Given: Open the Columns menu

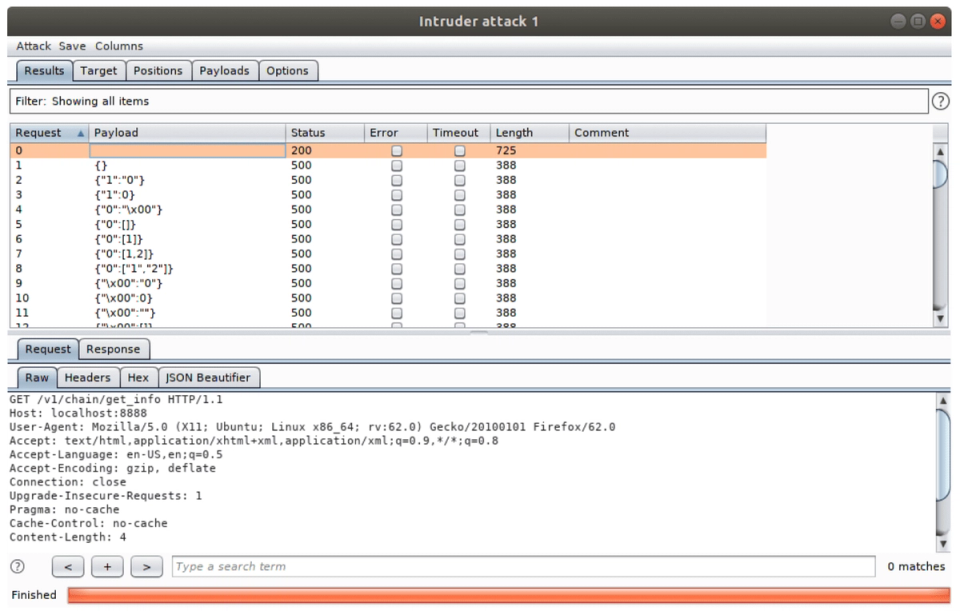Looking at the screenshot, I should pos(119,46).
